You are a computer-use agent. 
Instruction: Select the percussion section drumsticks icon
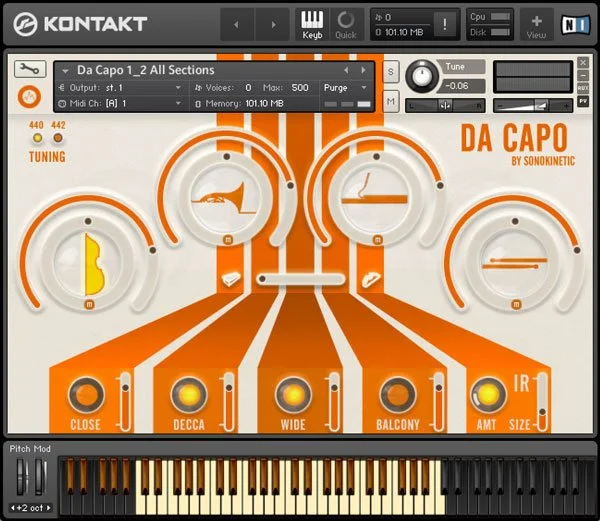pyautogui.click(x=514, y=263)
